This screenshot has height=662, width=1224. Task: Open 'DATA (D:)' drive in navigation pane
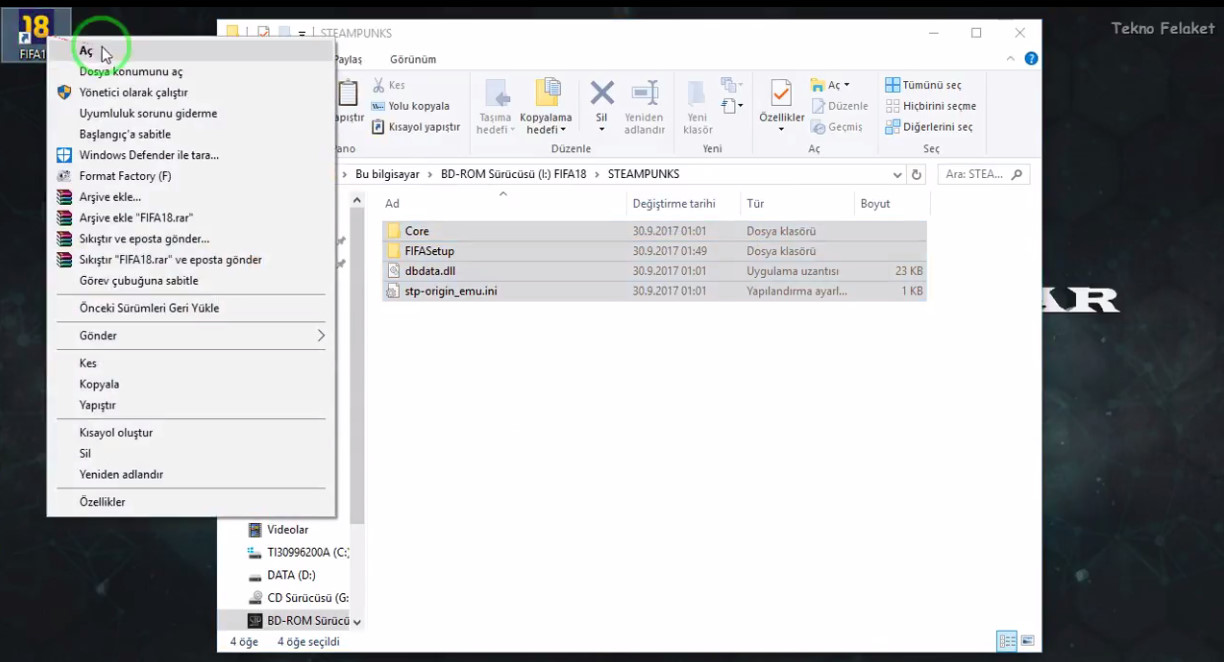tap(281, 575)
